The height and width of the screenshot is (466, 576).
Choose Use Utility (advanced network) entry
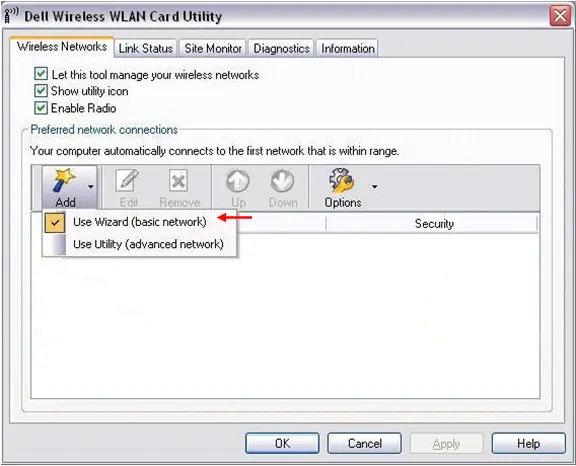[148, 244]
